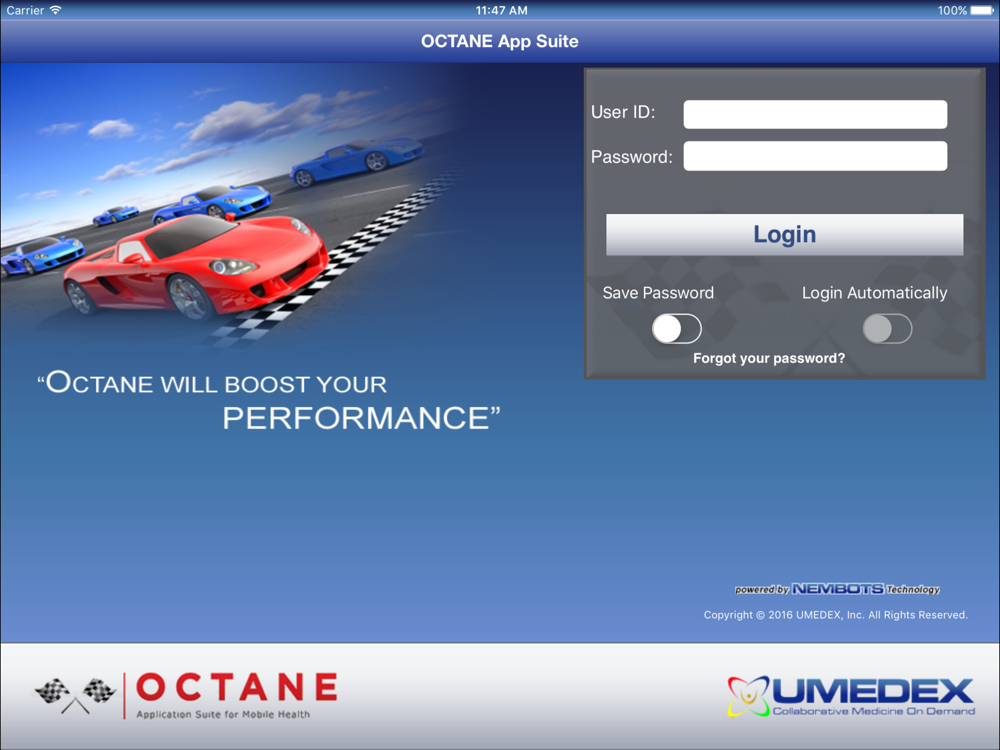
Task: Tap the powered by NEMBOTS Technology logo
Action: tap(837, 589)
